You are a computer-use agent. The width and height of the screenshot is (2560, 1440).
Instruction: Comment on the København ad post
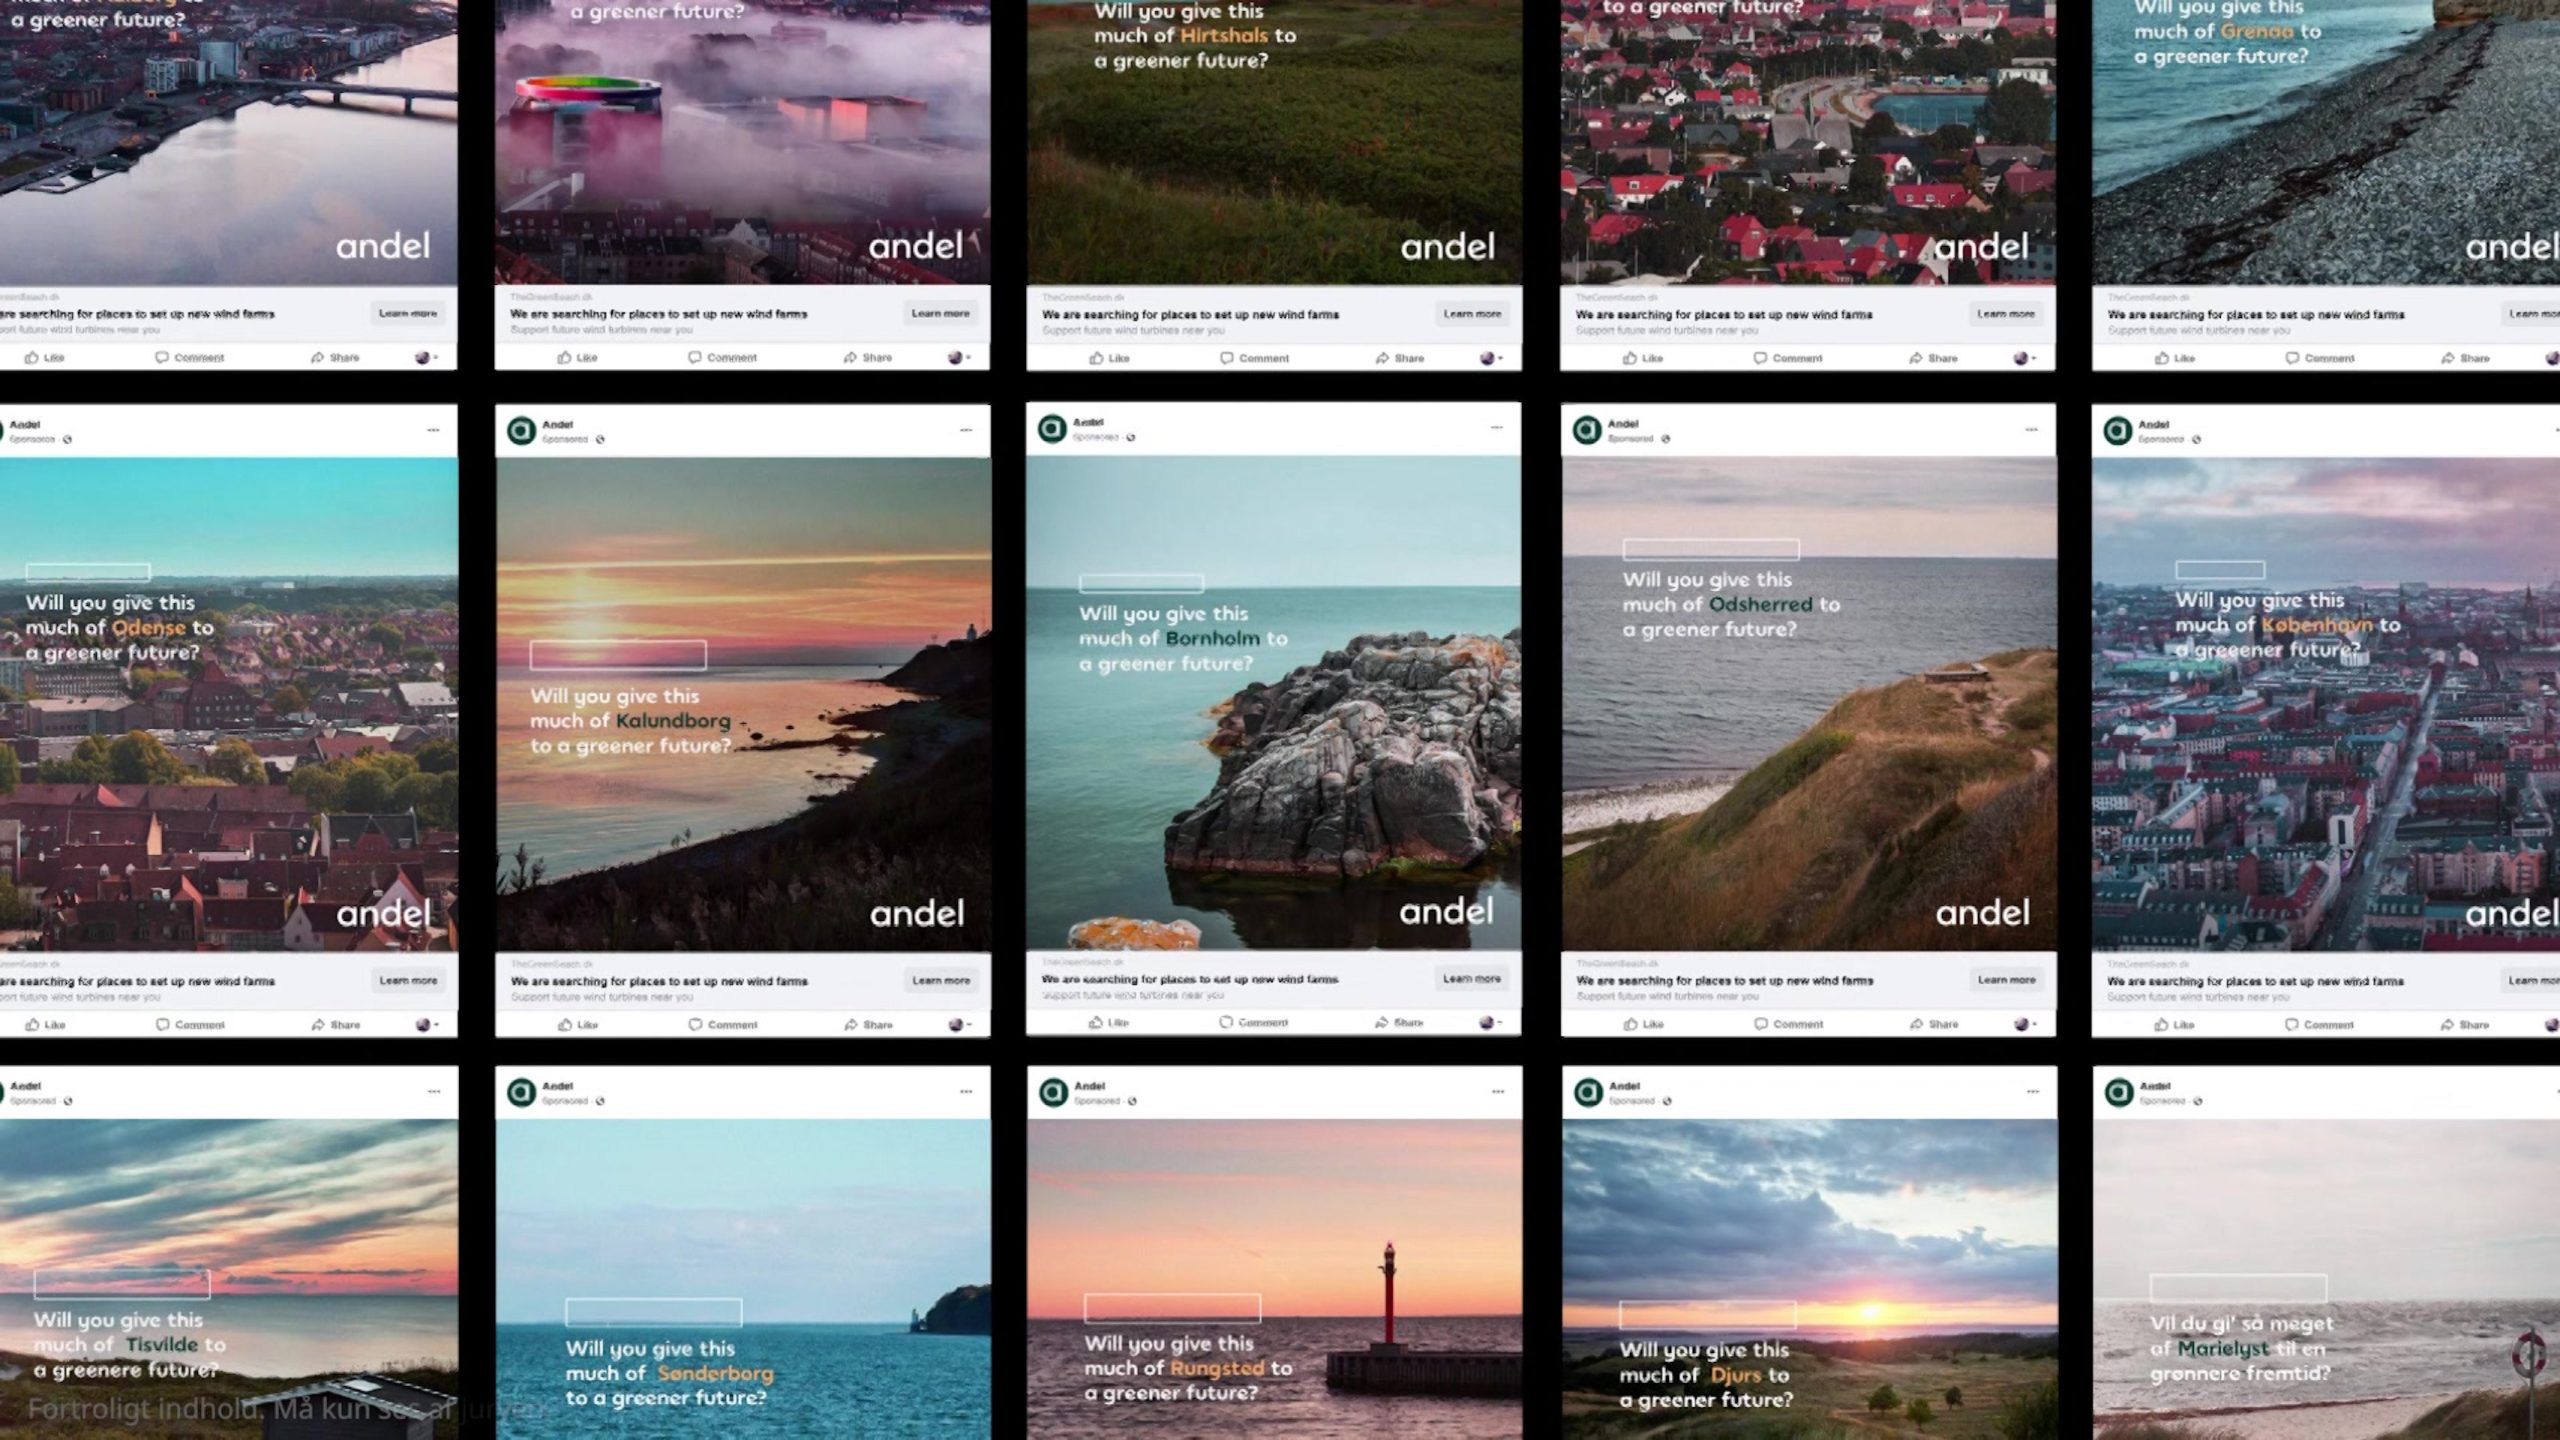(x=2320, y=1024)
